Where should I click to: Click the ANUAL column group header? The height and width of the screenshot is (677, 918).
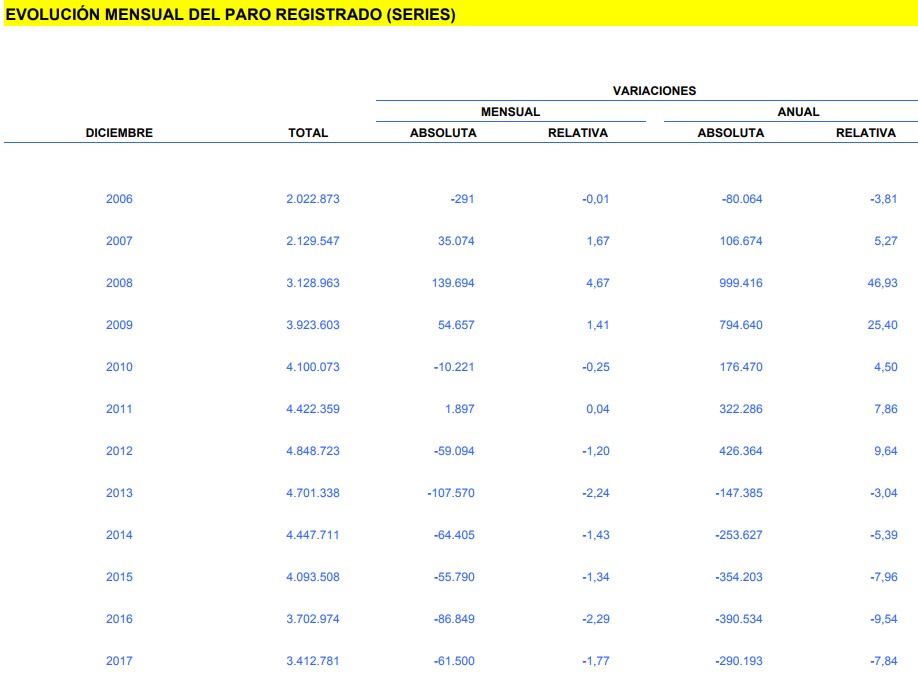click(x=798, y=112)
